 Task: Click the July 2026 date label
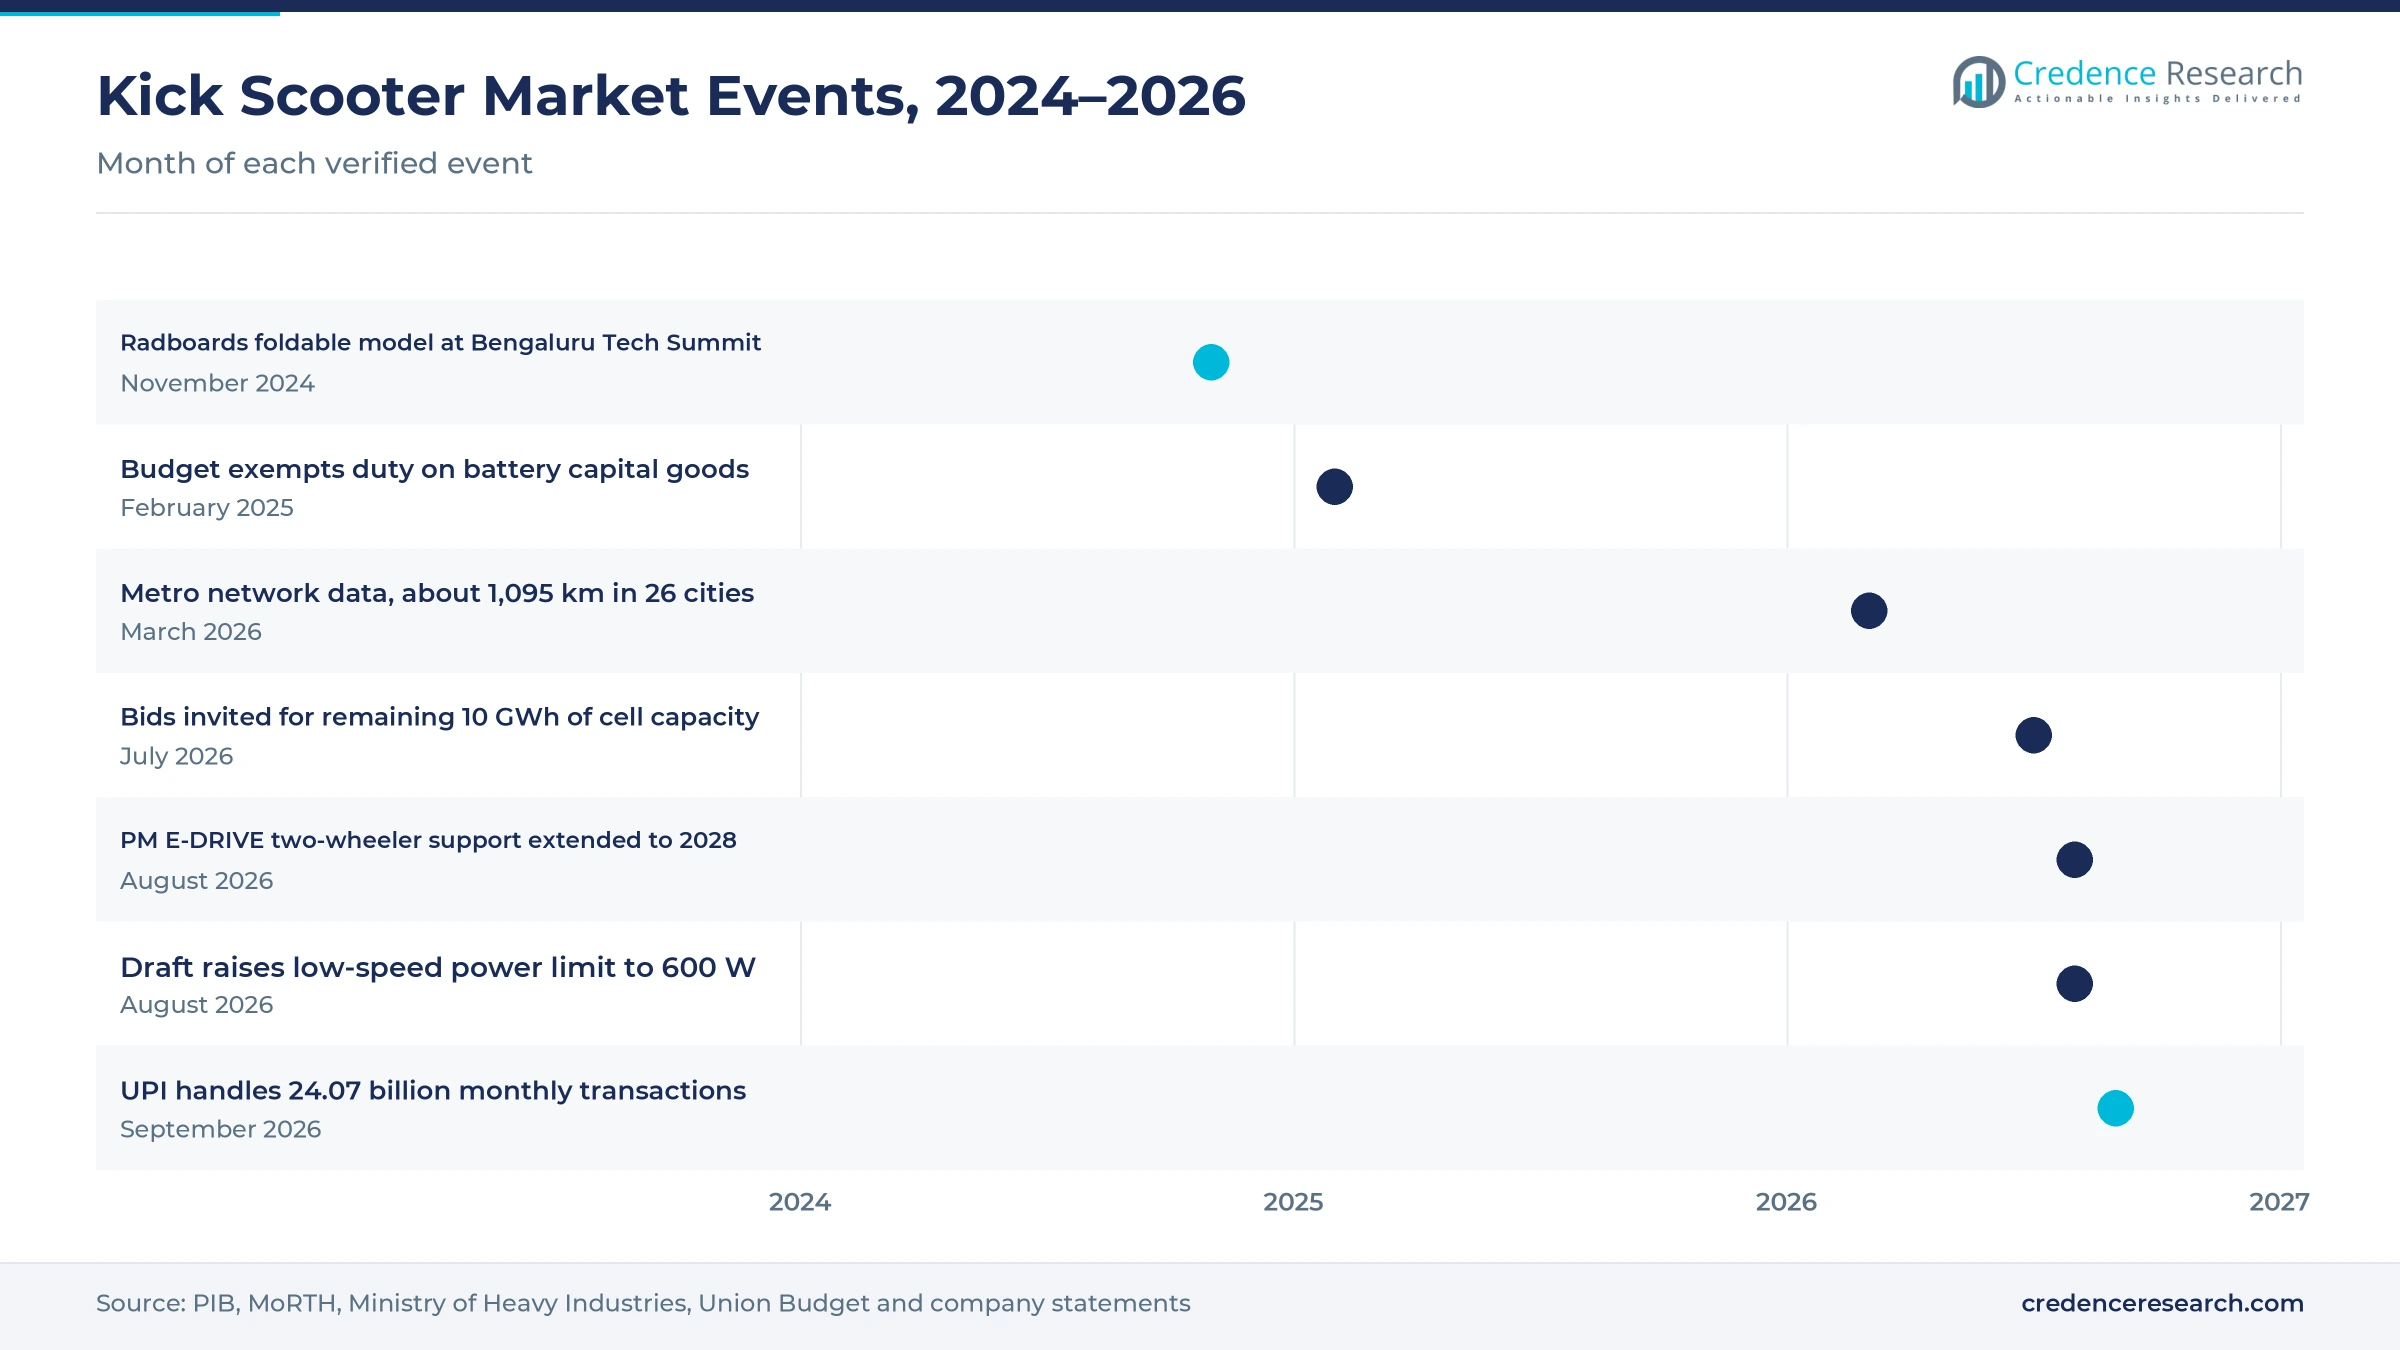click(x=176, y=756)
